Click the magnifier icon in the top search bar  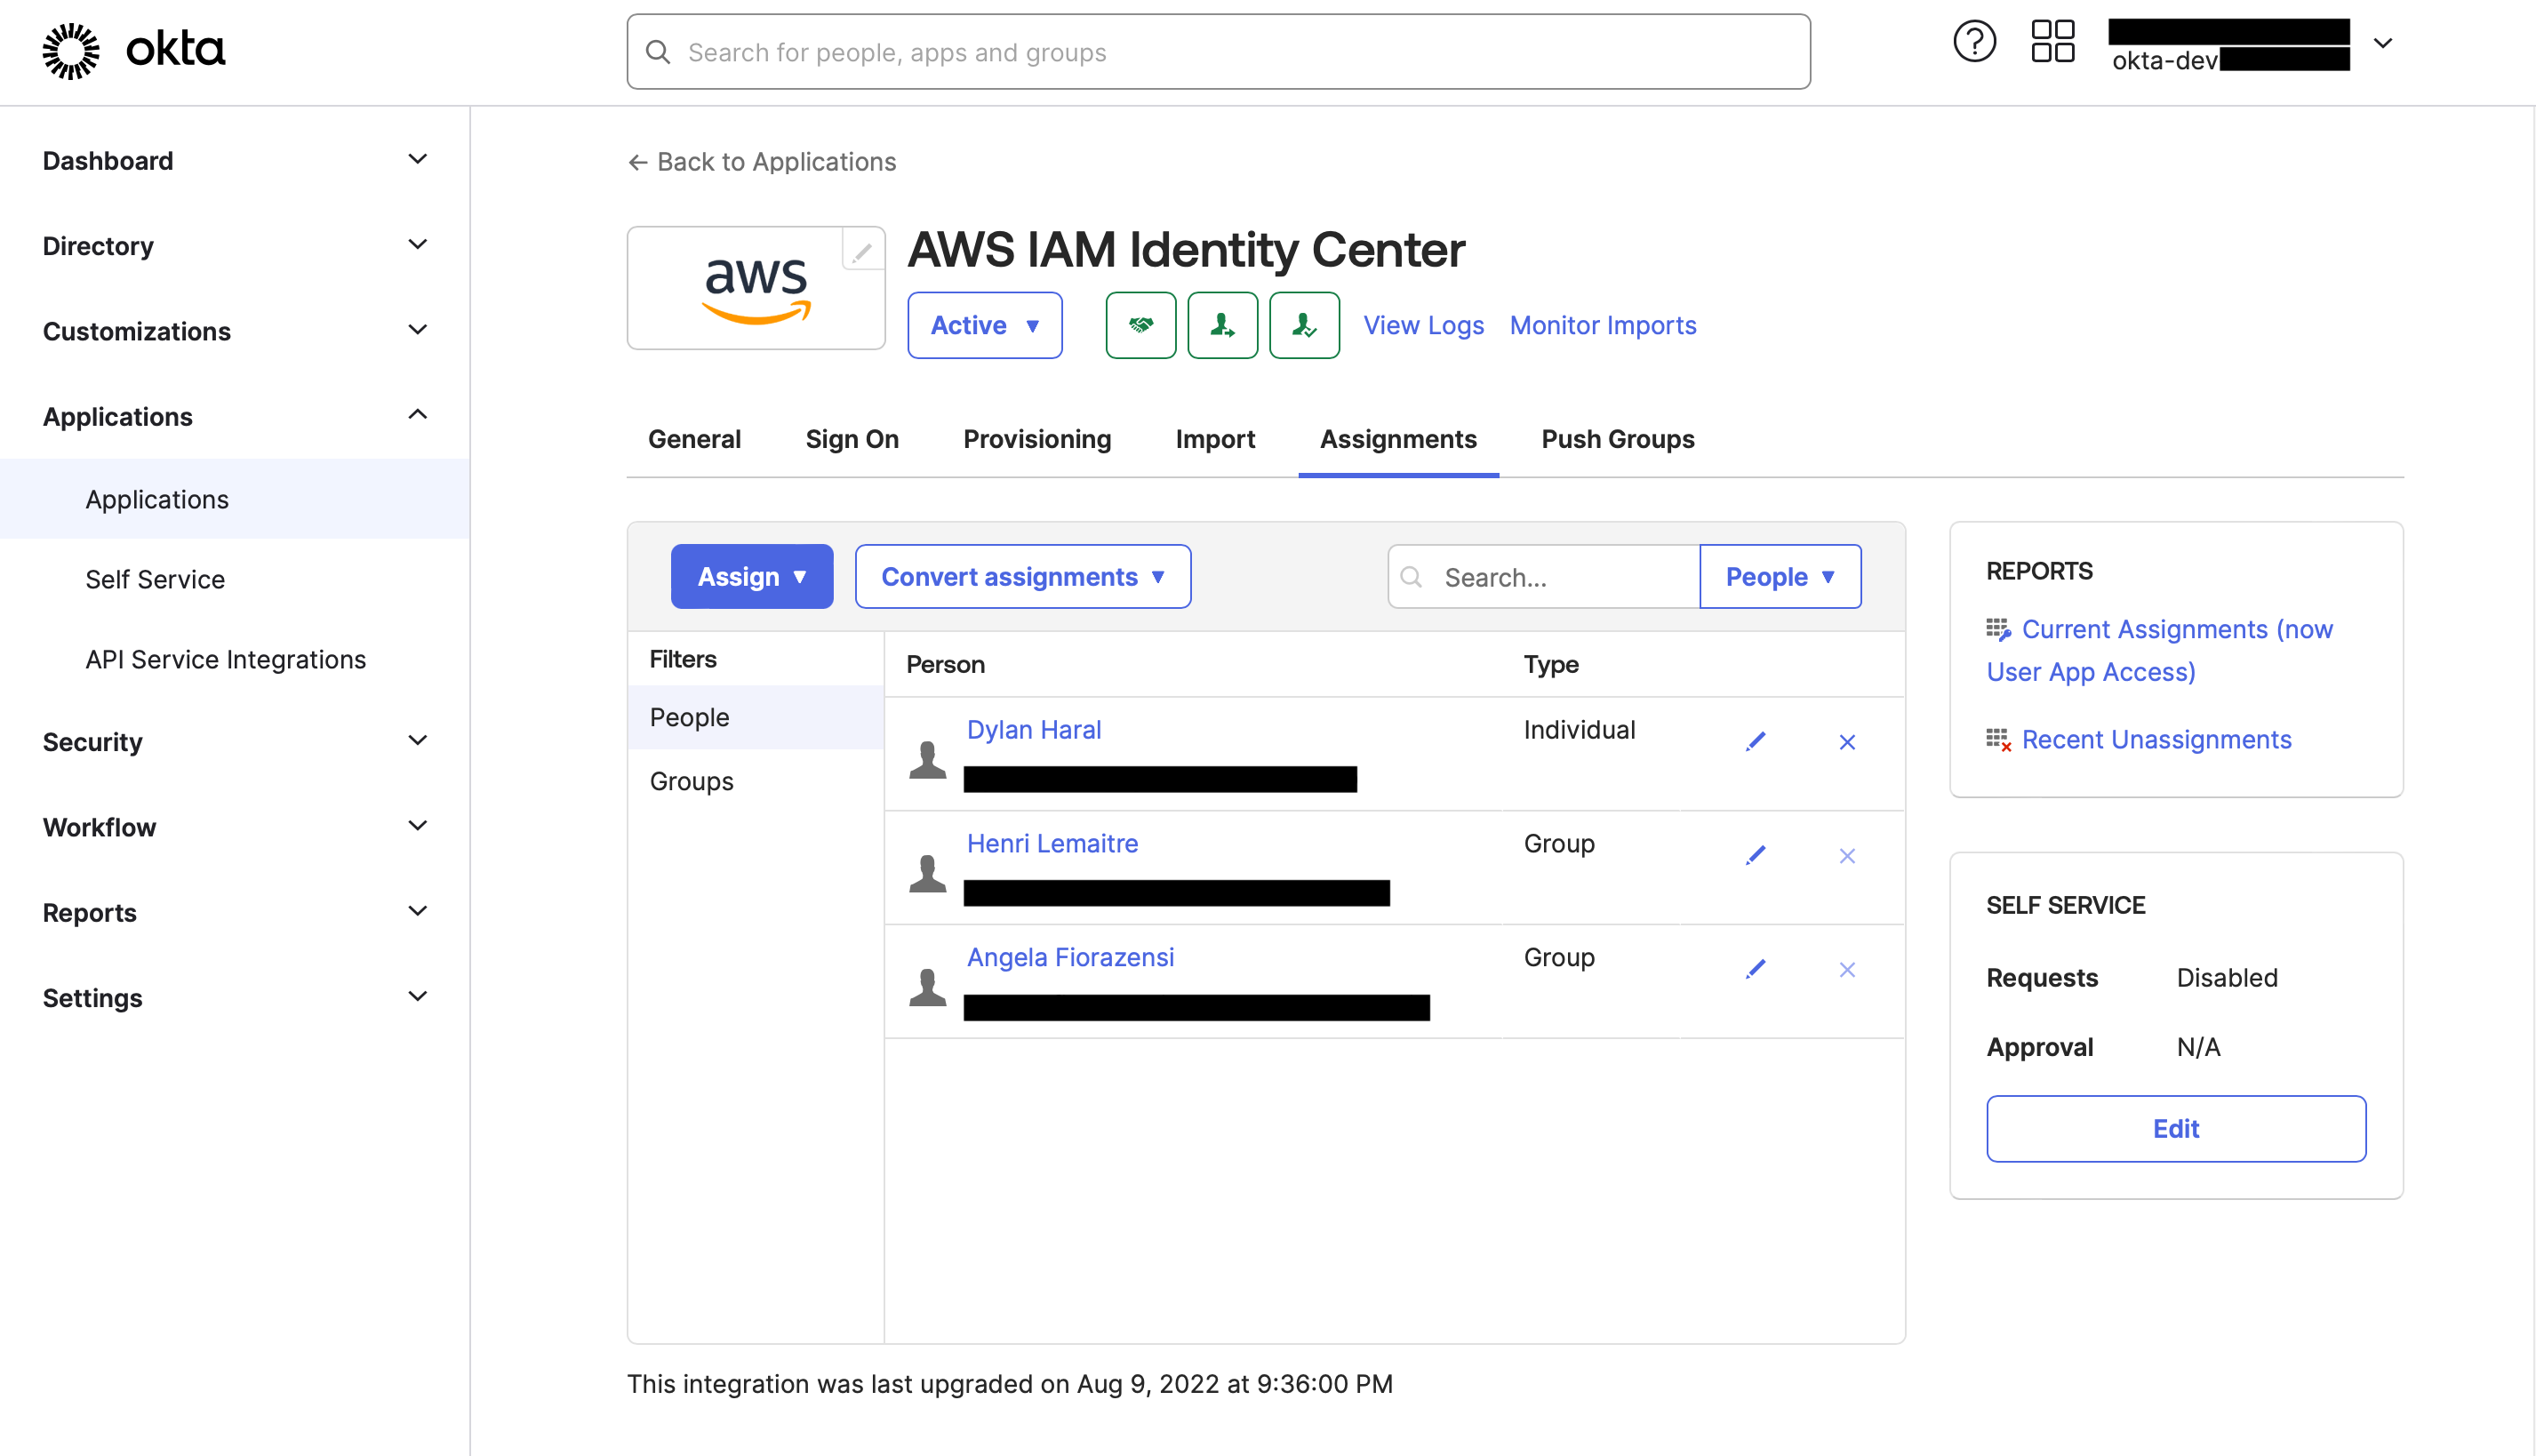[x=658, y=52]
